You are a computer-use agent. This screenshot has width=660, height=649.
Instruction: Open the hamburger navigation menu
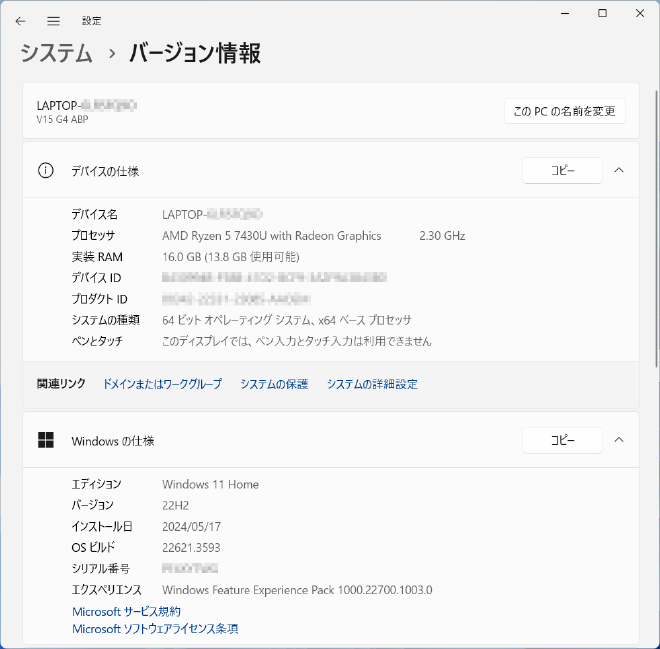coord(53,21)
